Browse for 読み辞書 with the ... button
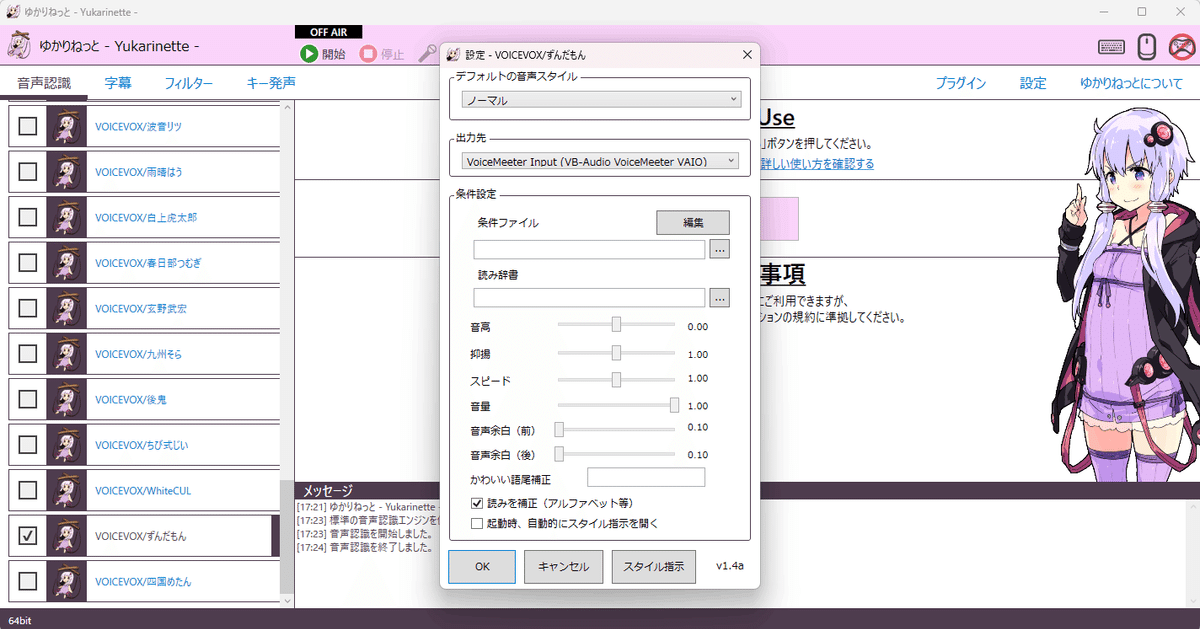The image size is (1200, 629). 720,297
